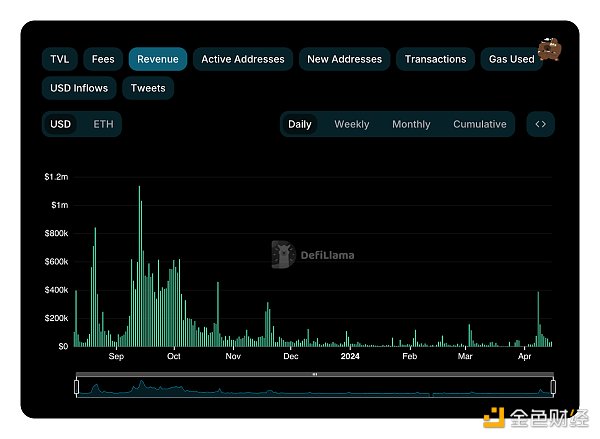Click the left handle of range slider
Image resolution: width=600 pixels, height=439 pixels.
click(77, 386)
